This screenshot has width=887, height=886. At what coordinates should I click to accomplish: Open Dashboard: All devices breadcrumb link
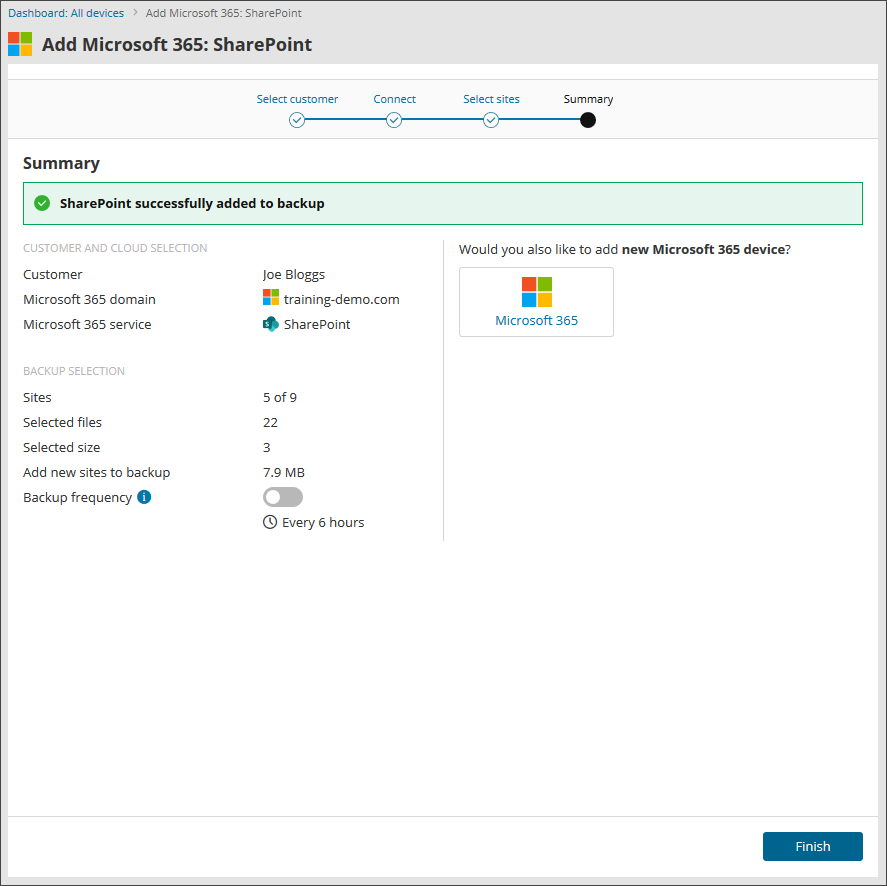[66, 13]
